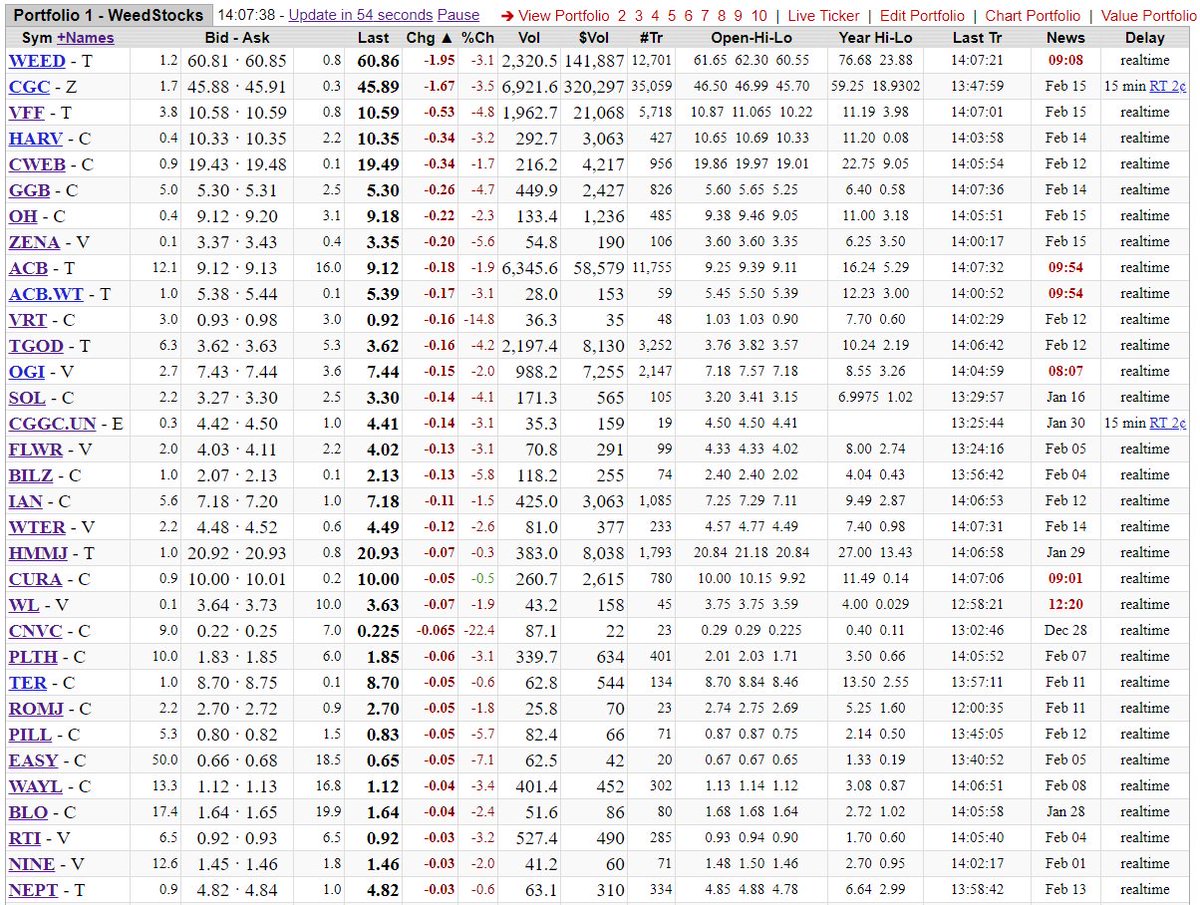Open the WTER symbol link
Viewport: 1200px width, 905px height.
(37, 527)
